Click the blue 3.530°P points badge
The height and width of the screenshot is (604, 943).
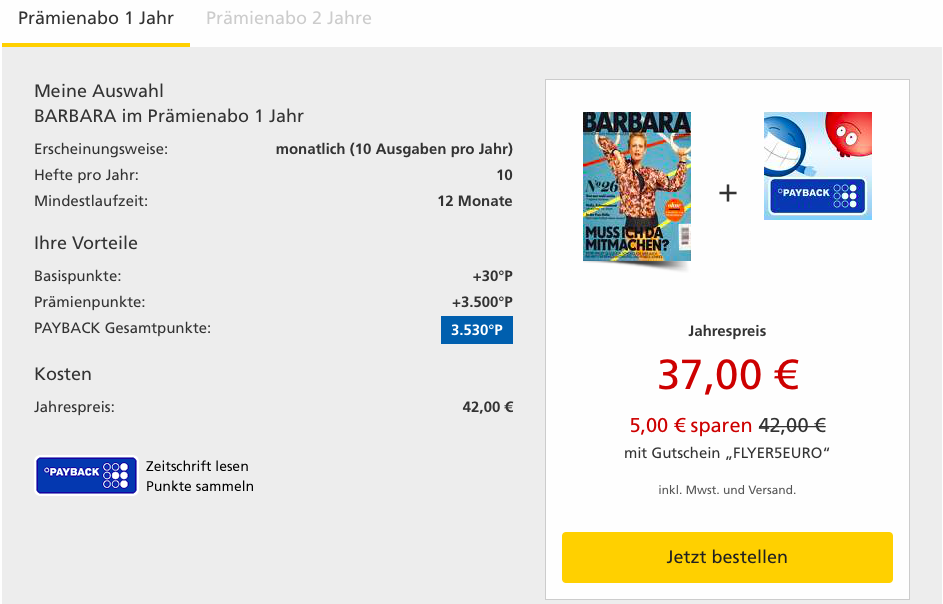476,330
